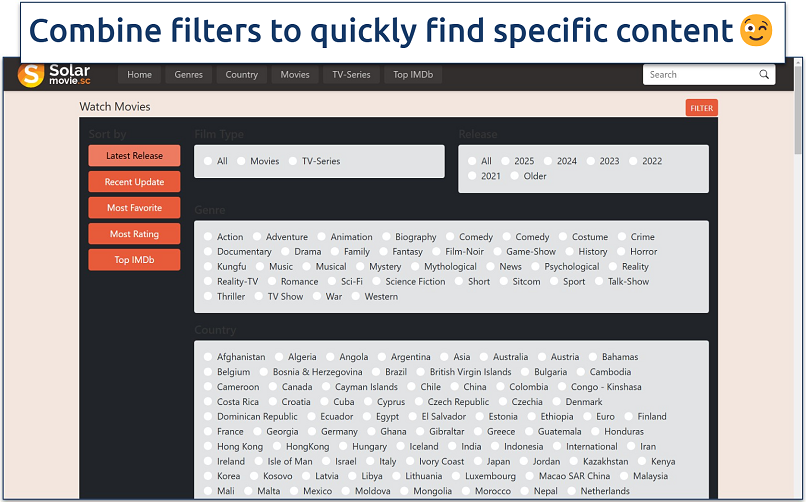Viewport: 806px width, 502px height.
Task: Check the Bahamas country
Action: (593, 357)
